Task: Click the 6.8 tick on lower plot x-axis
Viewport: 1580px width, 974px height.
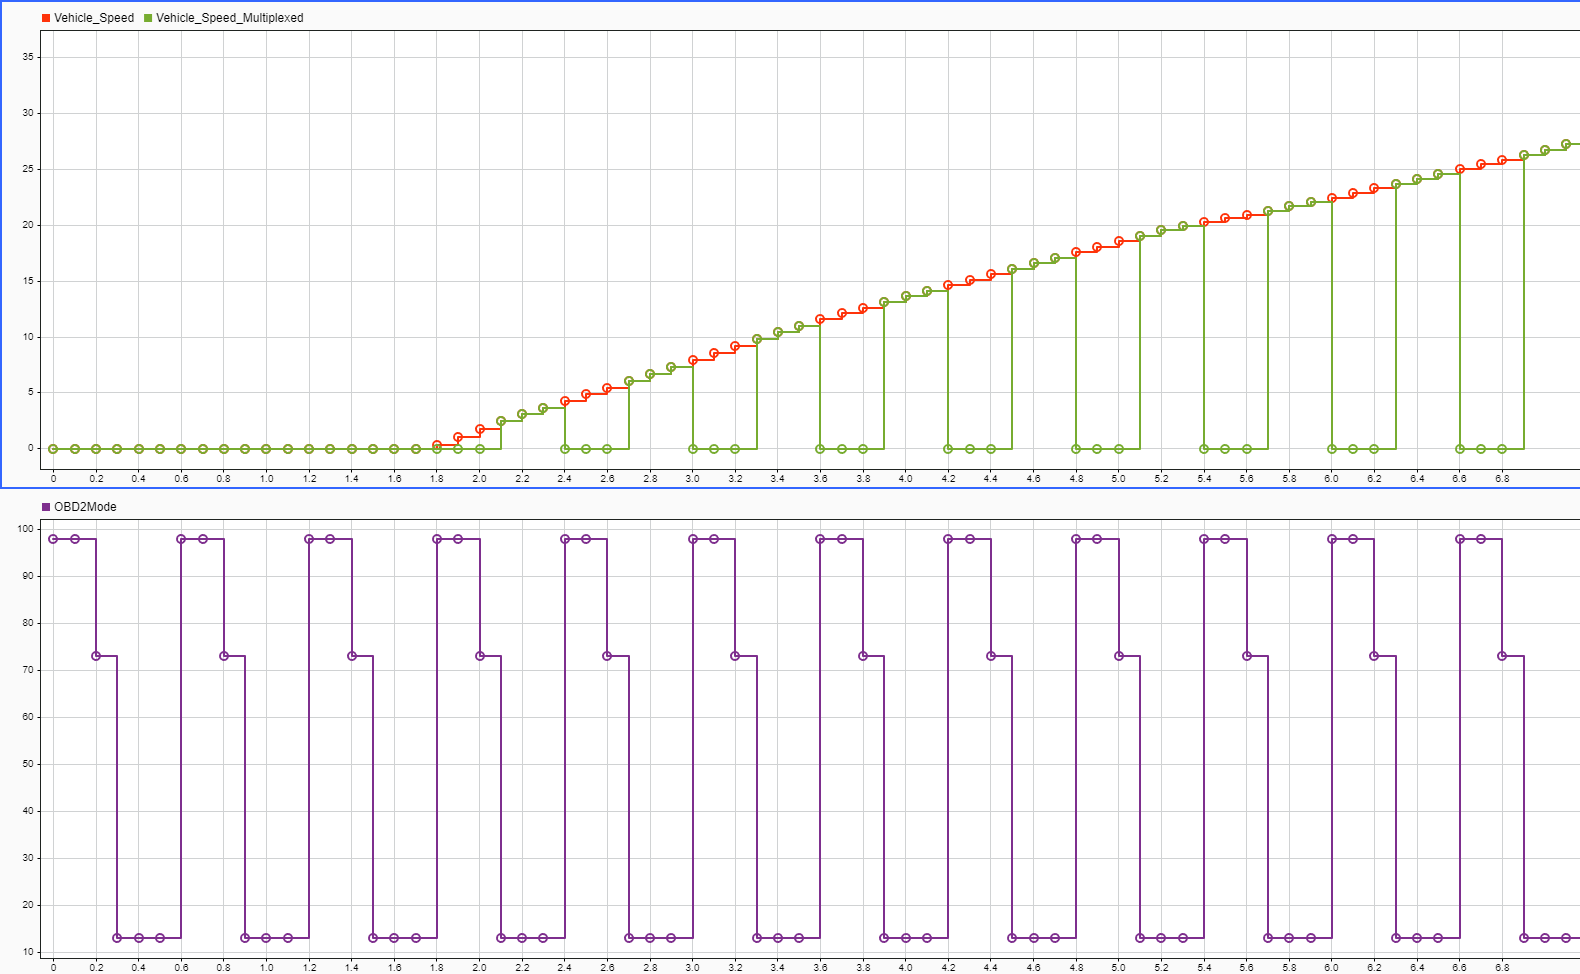Action: pyautogui.click(x=1502, y=967)
